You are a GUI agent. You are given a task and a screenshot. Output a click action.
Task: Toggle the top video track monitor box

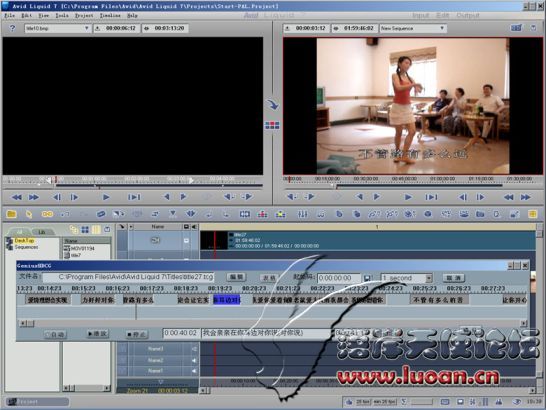pos(186,240)
